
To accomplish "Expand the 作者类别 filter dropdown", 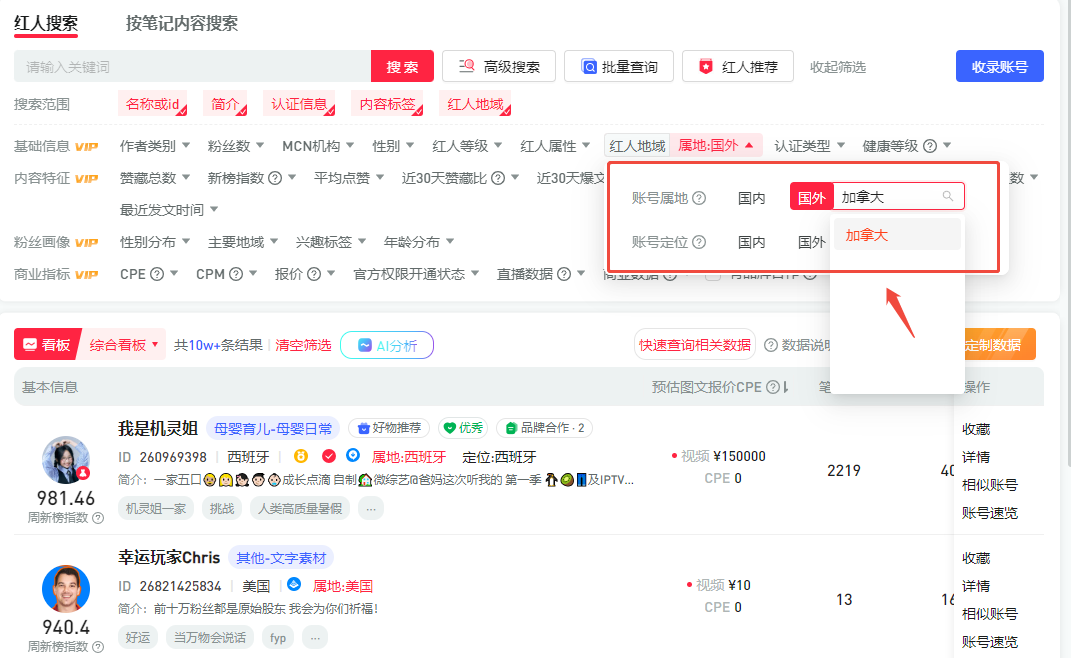I will [x=154, y=146].
